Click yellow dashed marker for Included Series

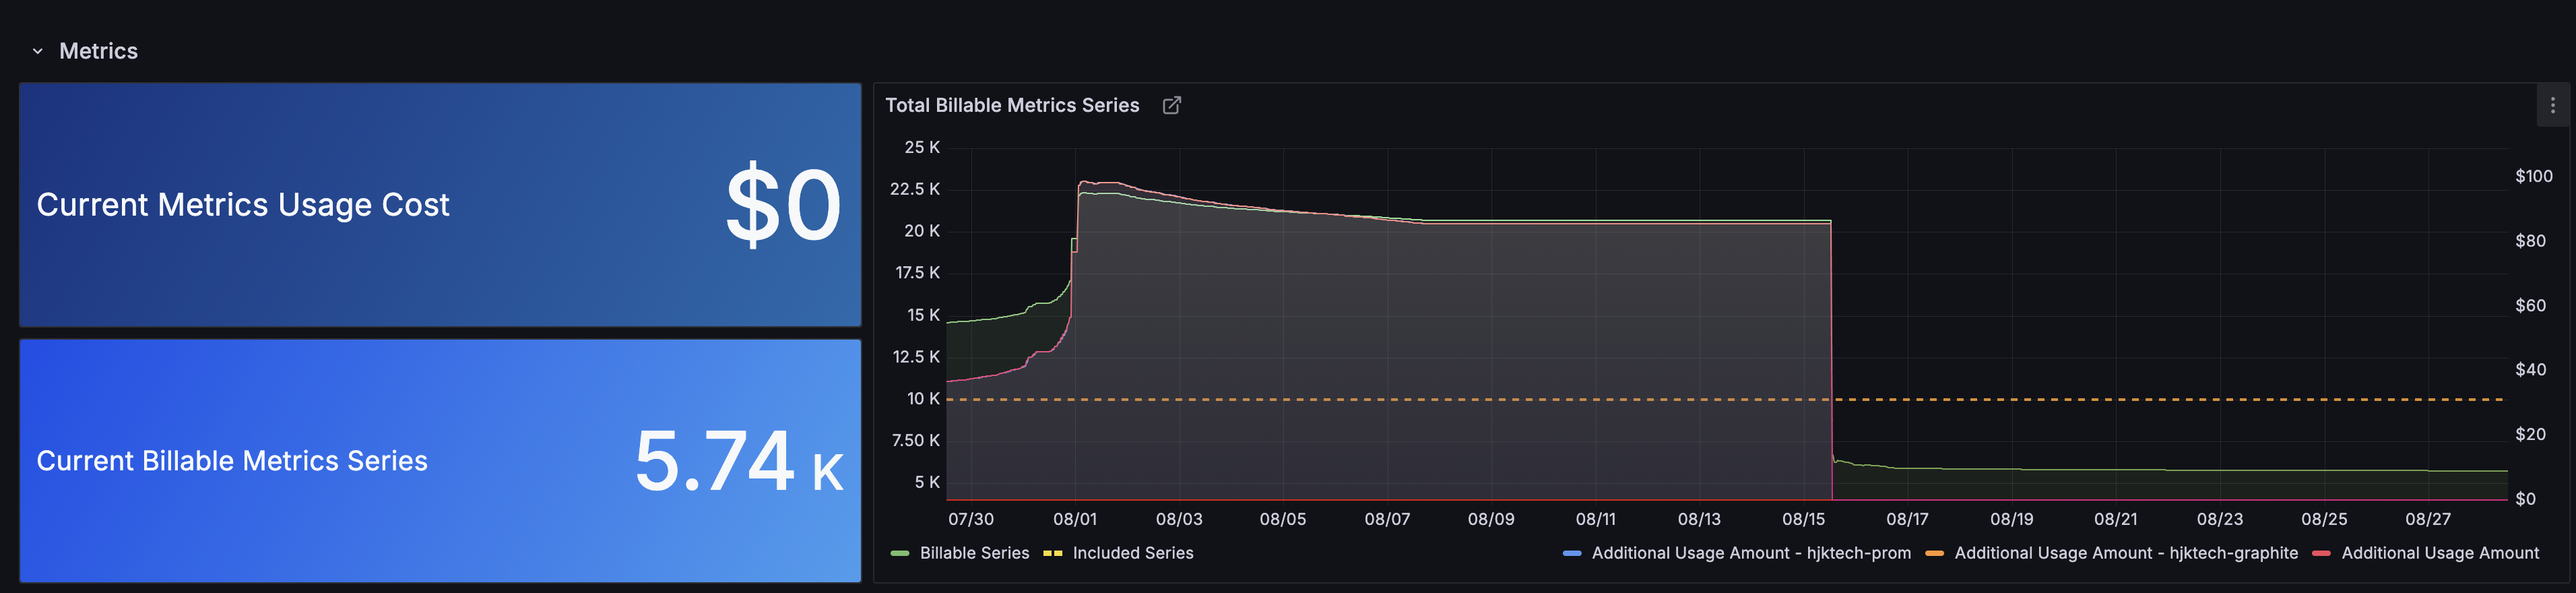pyautogui.click(x=1052, y=553)
